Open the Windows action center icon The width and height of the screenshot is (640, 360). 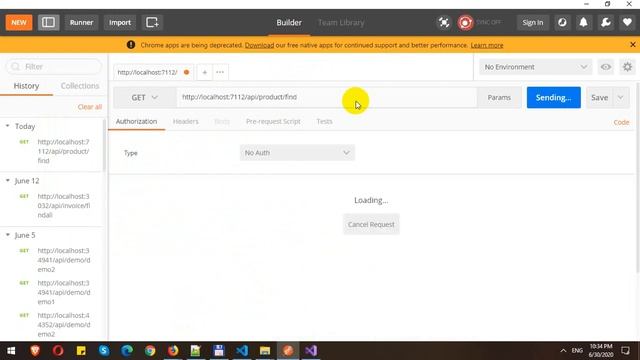click(x=625, y=351)
